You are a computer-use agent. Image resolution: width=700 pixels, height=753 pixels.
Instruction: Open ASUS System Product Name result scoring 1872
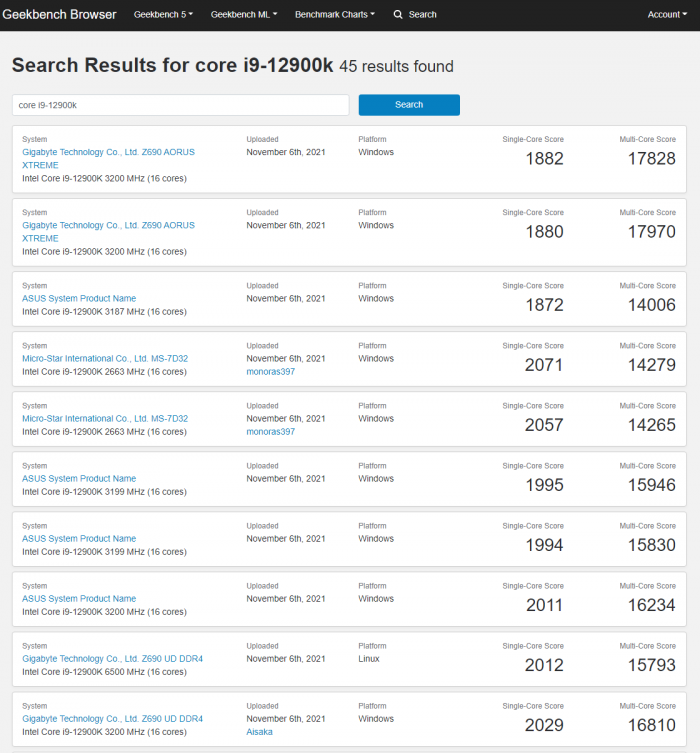pyautogui.click(x=79, y=298)
